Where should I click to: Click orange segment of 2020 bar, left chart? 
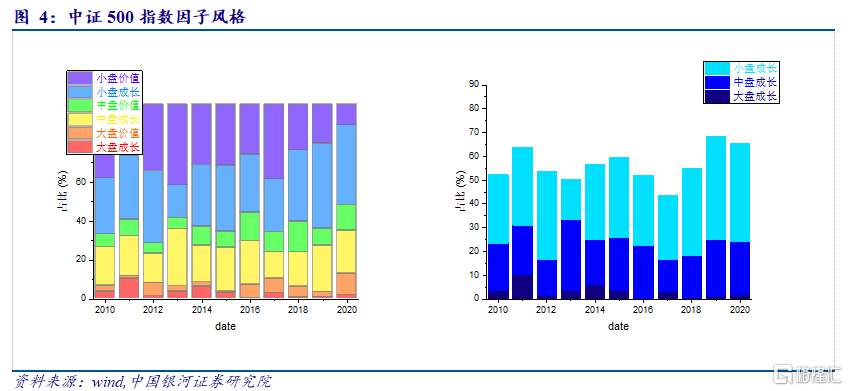[347, 283]
